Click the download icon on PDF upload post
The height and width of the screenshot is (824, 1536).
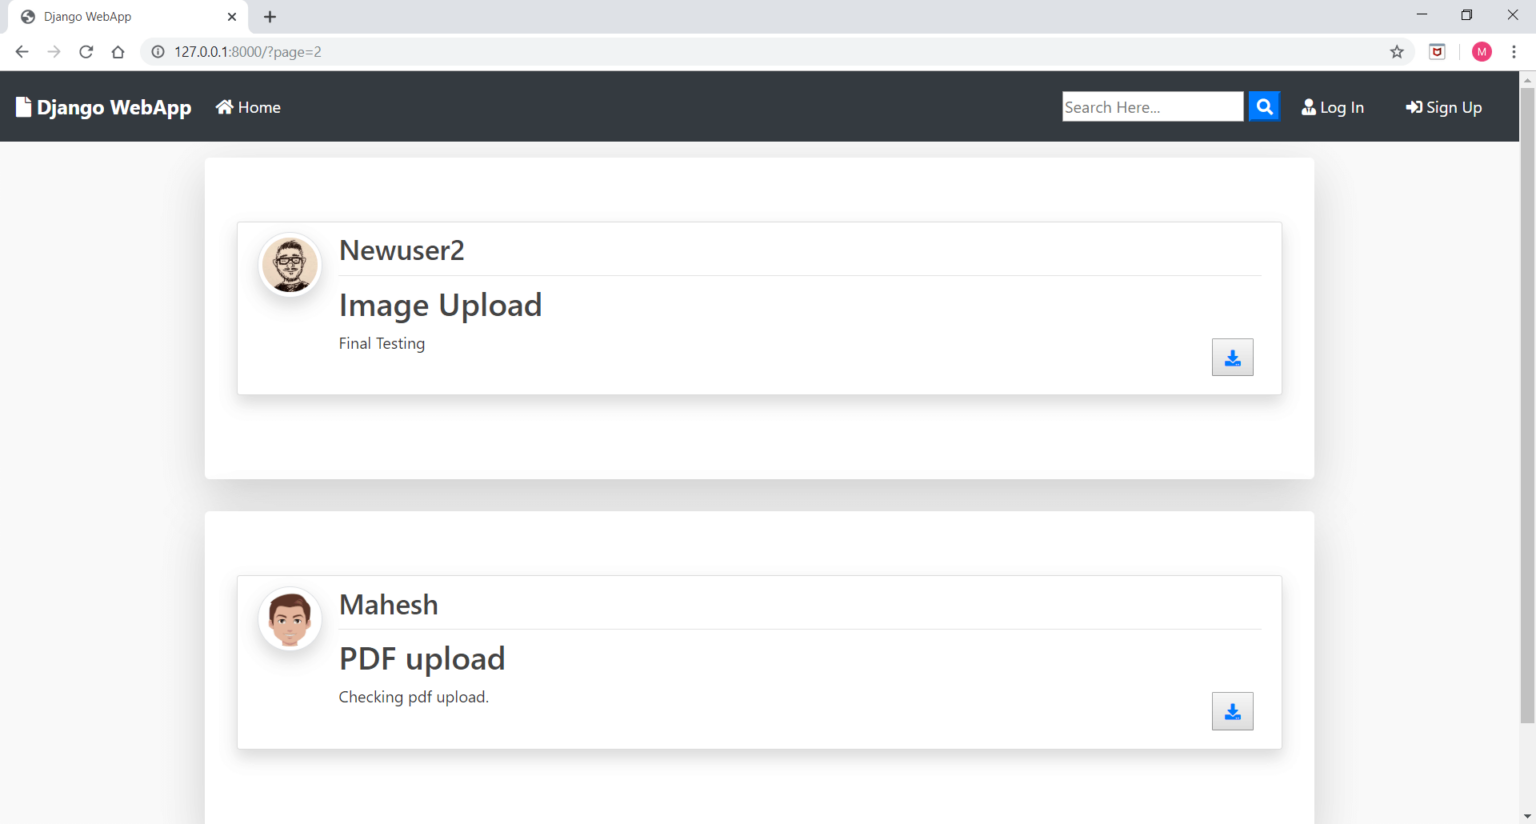coord(1232,711)
